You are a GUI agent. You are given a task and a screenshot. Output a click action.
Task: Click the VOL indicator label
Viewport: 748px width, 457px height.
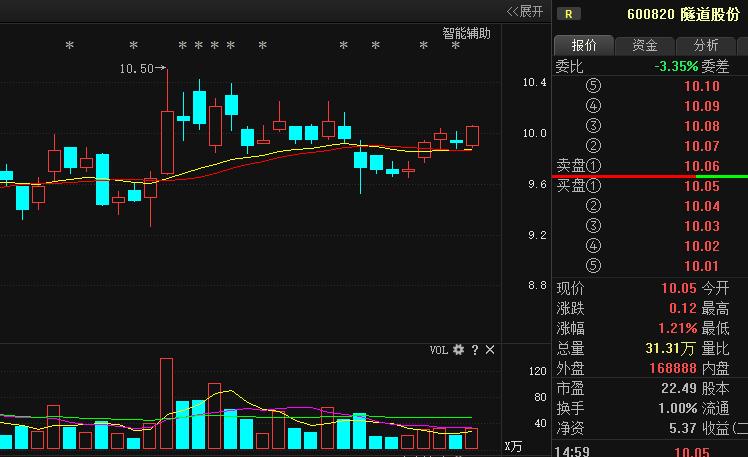click(438, 350)
